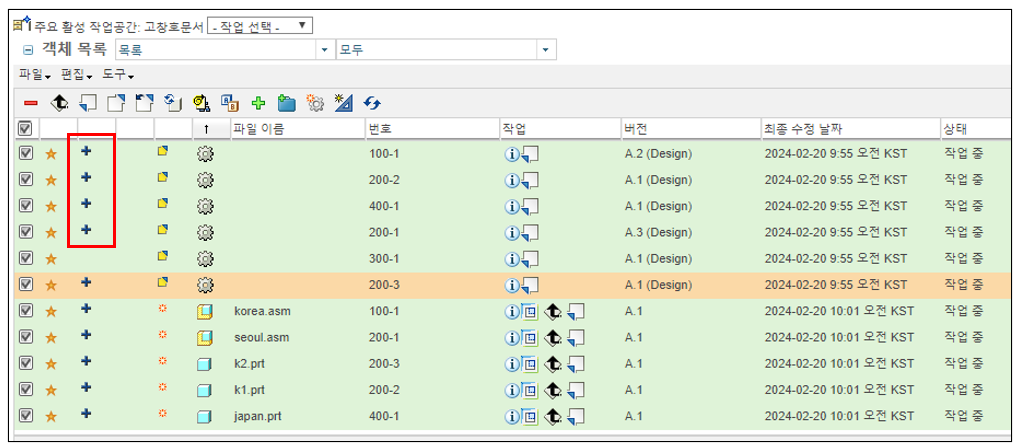Open info icon for korea.asm row
The height and width of the screenshot is (447, 1019).
pyautogui.click(x=511, y=312)
